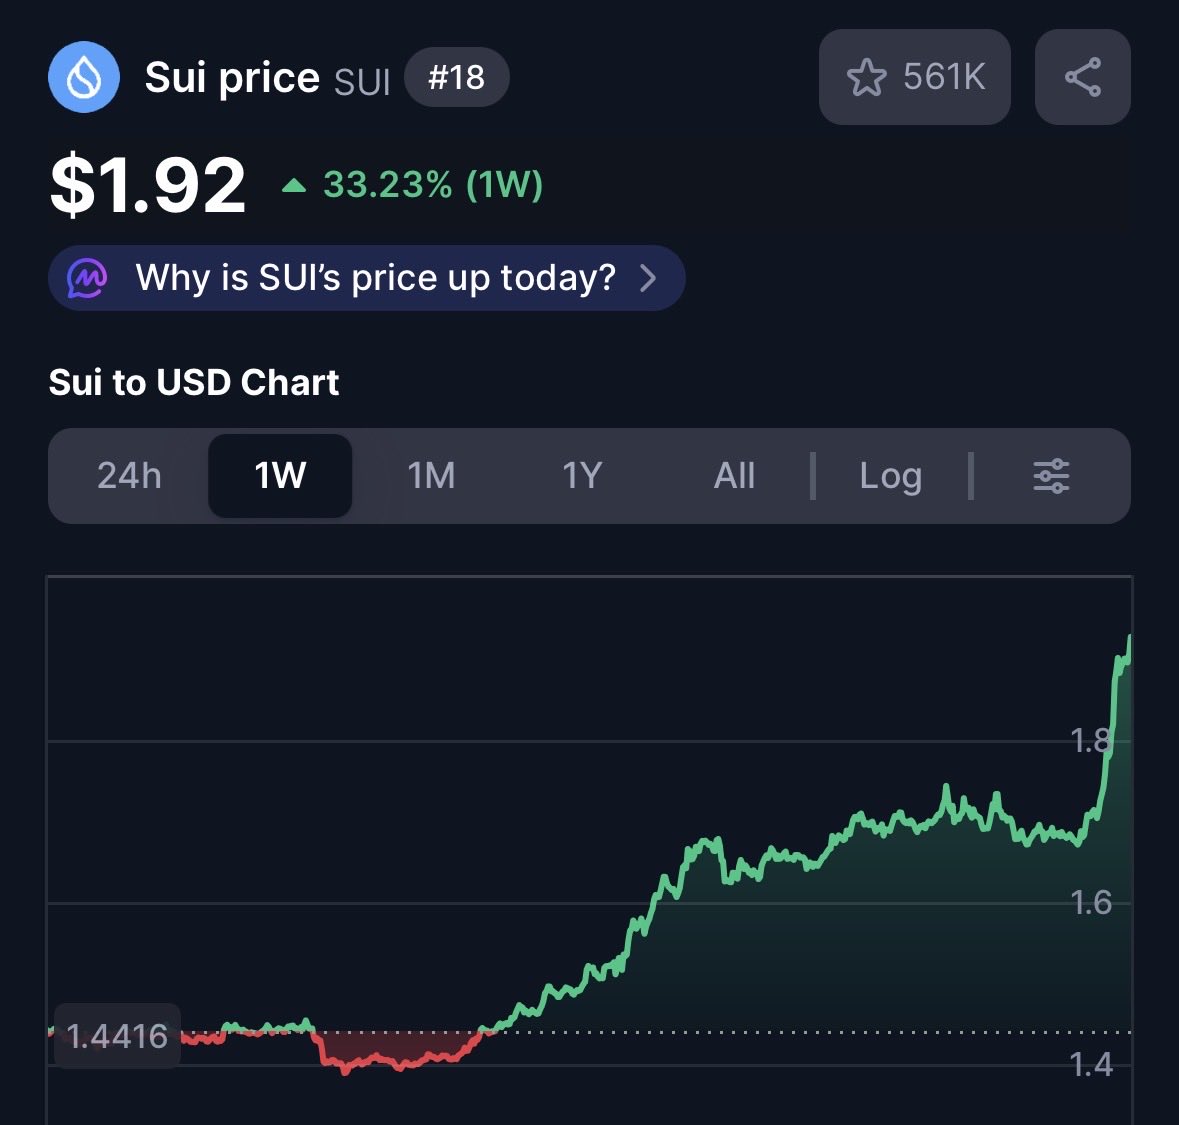
Task: Expand the chevron on price-up question
Action: click(648, 278)
